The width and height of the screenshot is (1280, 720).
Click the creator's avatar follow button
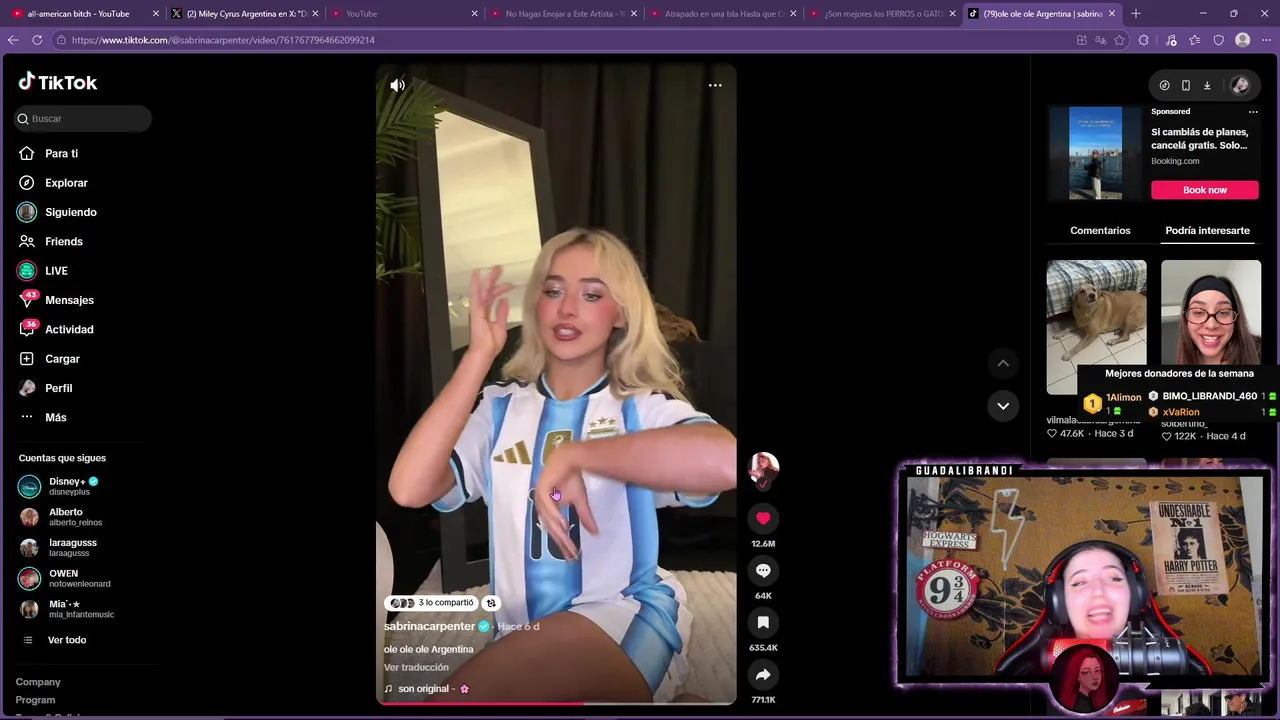(x=763, y=469)
